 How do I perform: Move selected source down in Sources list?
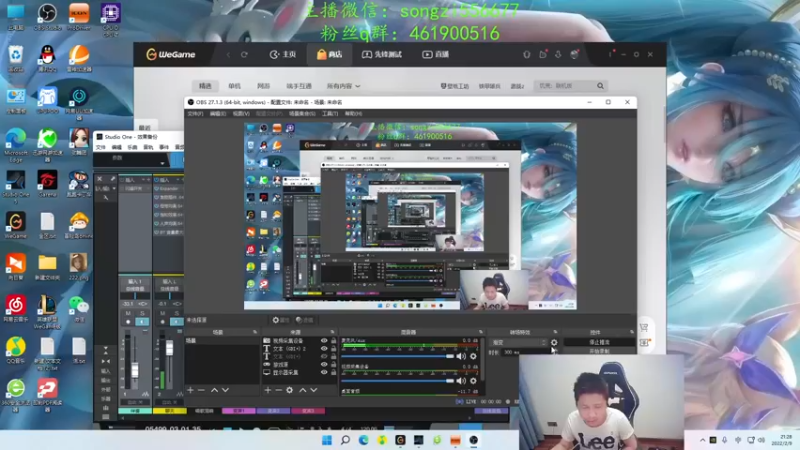[314, 390]
